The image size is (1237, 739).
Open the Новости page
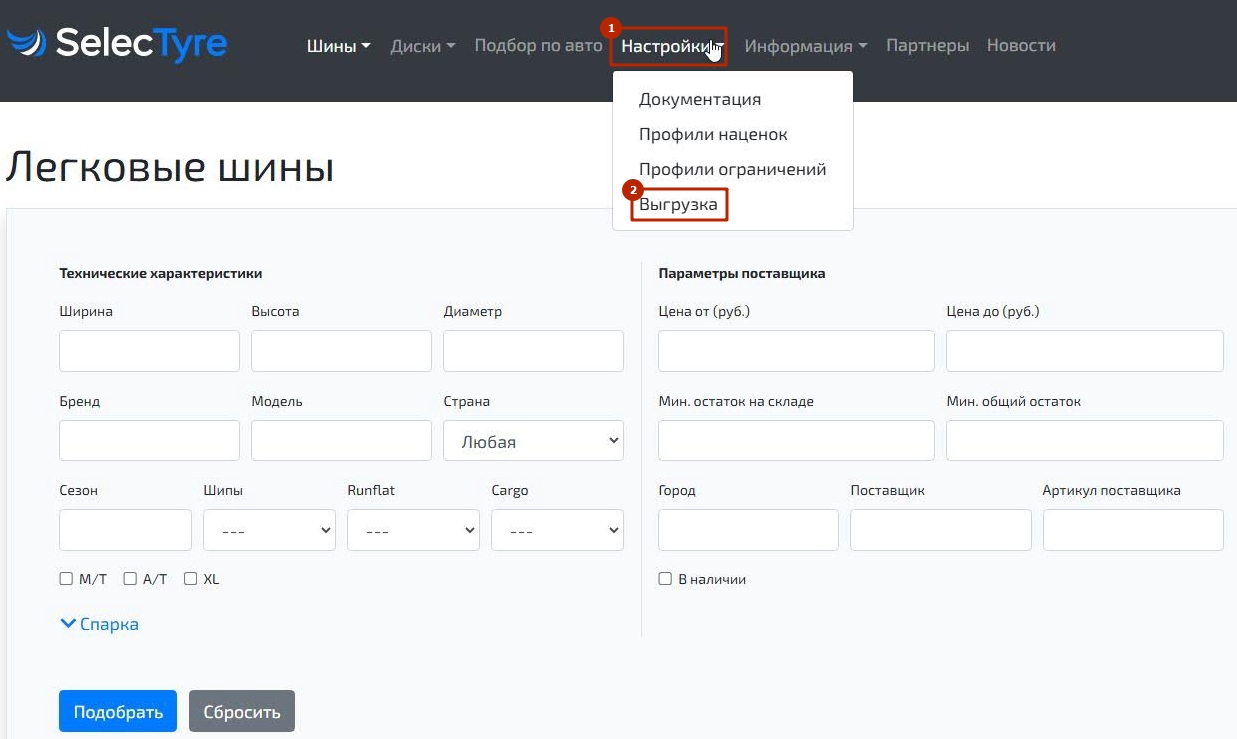pos(1020,46)
